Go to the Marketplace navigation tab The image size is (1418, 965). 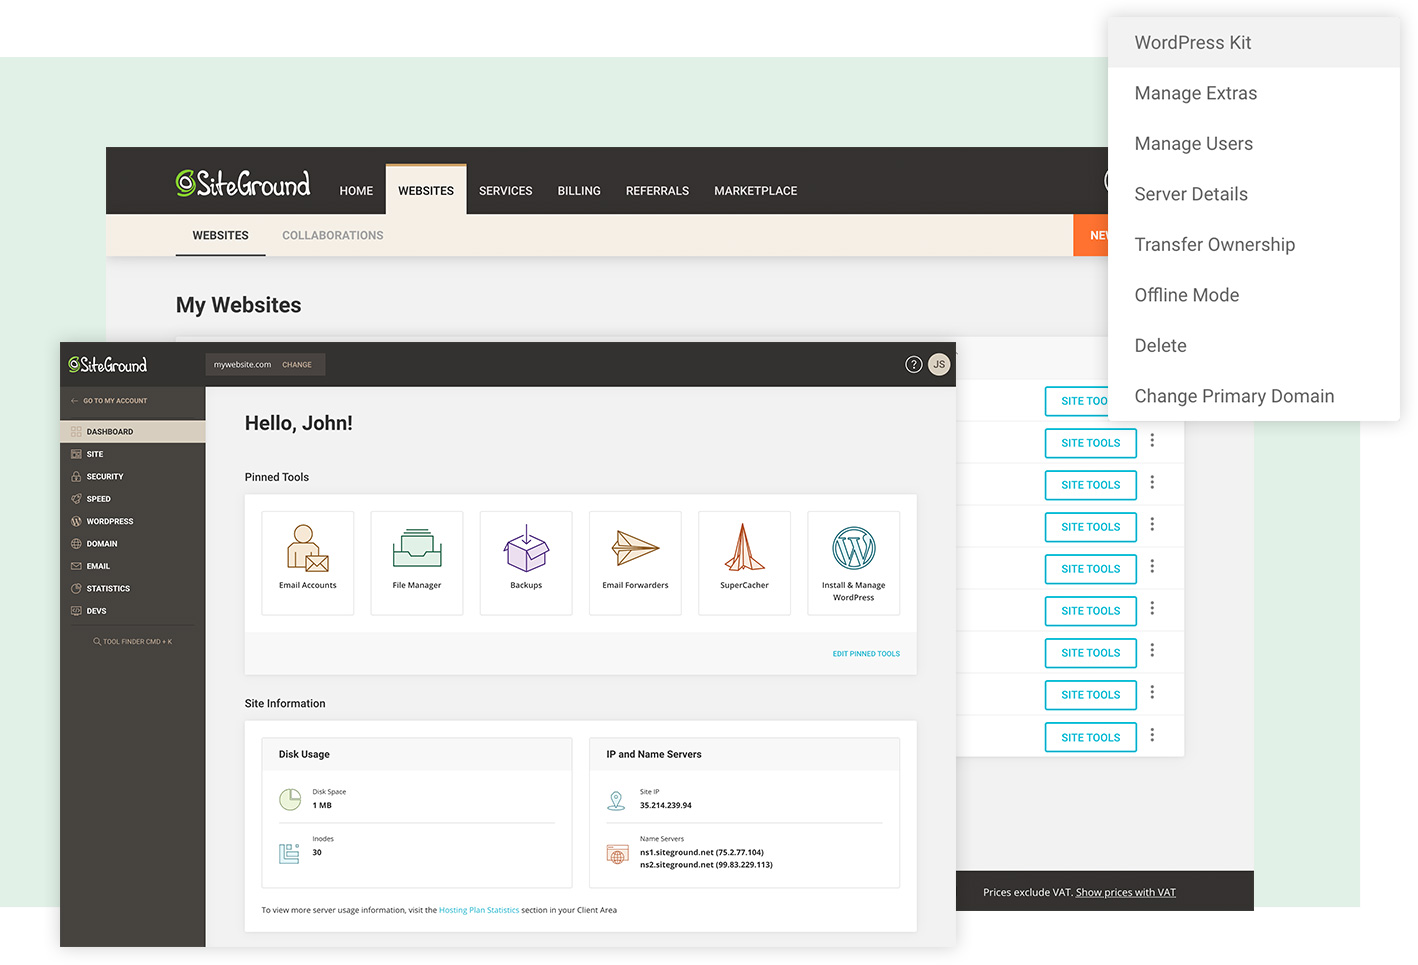(x=755, y=191)
